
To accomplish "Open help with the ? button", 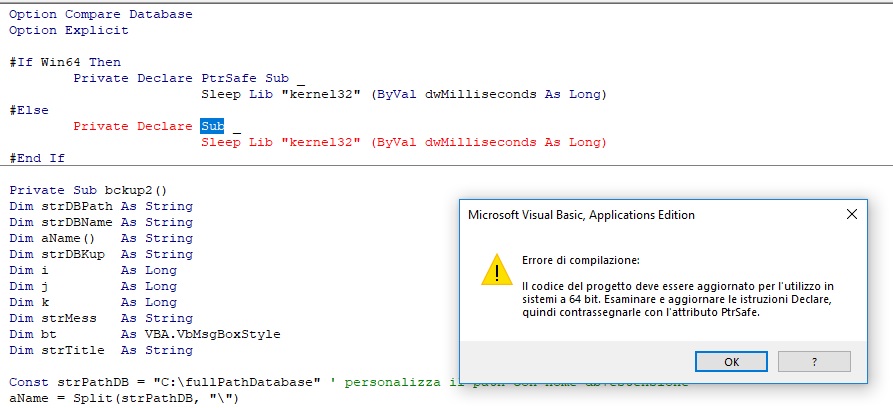I will click(814, 362).
